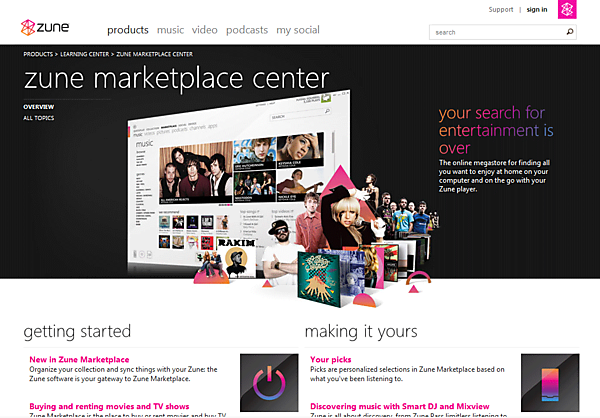Open the products menu
The height and width of the screenshot is (418, 600).
pyautogui.click(x=128, y=30)
